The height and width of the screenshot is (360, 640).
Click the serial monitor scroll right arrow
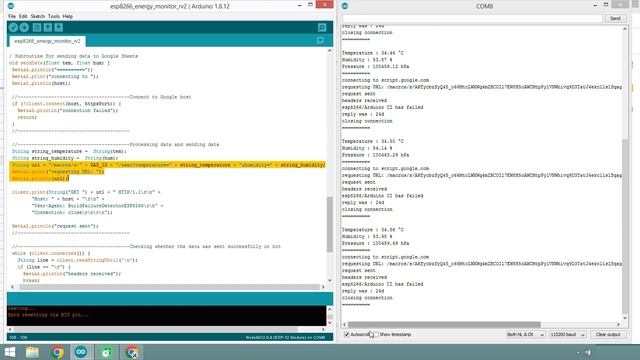pos(618,324)
